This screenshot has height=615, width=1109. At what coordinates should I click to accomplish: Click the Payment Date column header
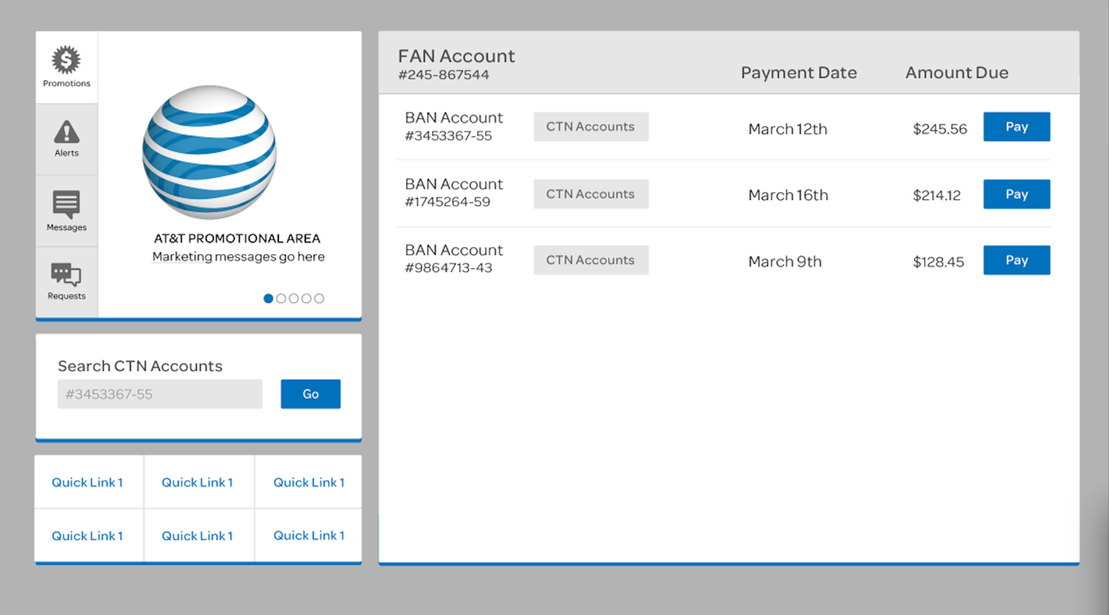[x=799, y=73]
